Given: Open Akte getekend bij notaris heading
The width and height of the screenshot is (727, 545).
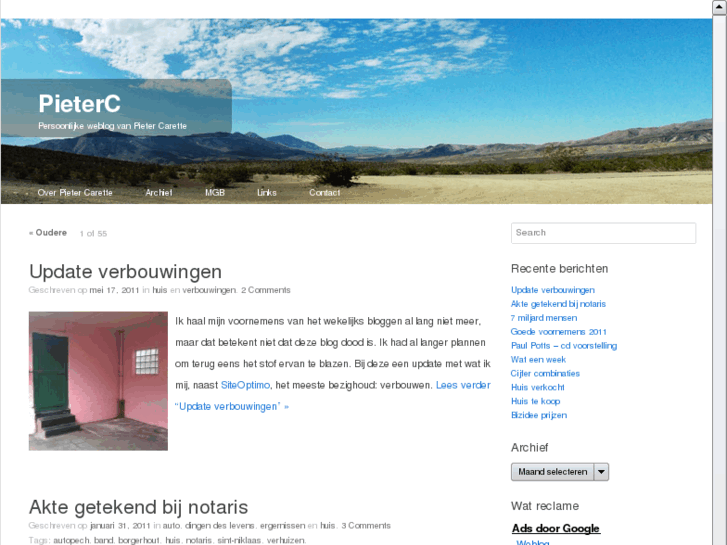Looking at the screenshot, I should tap(138, 507).
